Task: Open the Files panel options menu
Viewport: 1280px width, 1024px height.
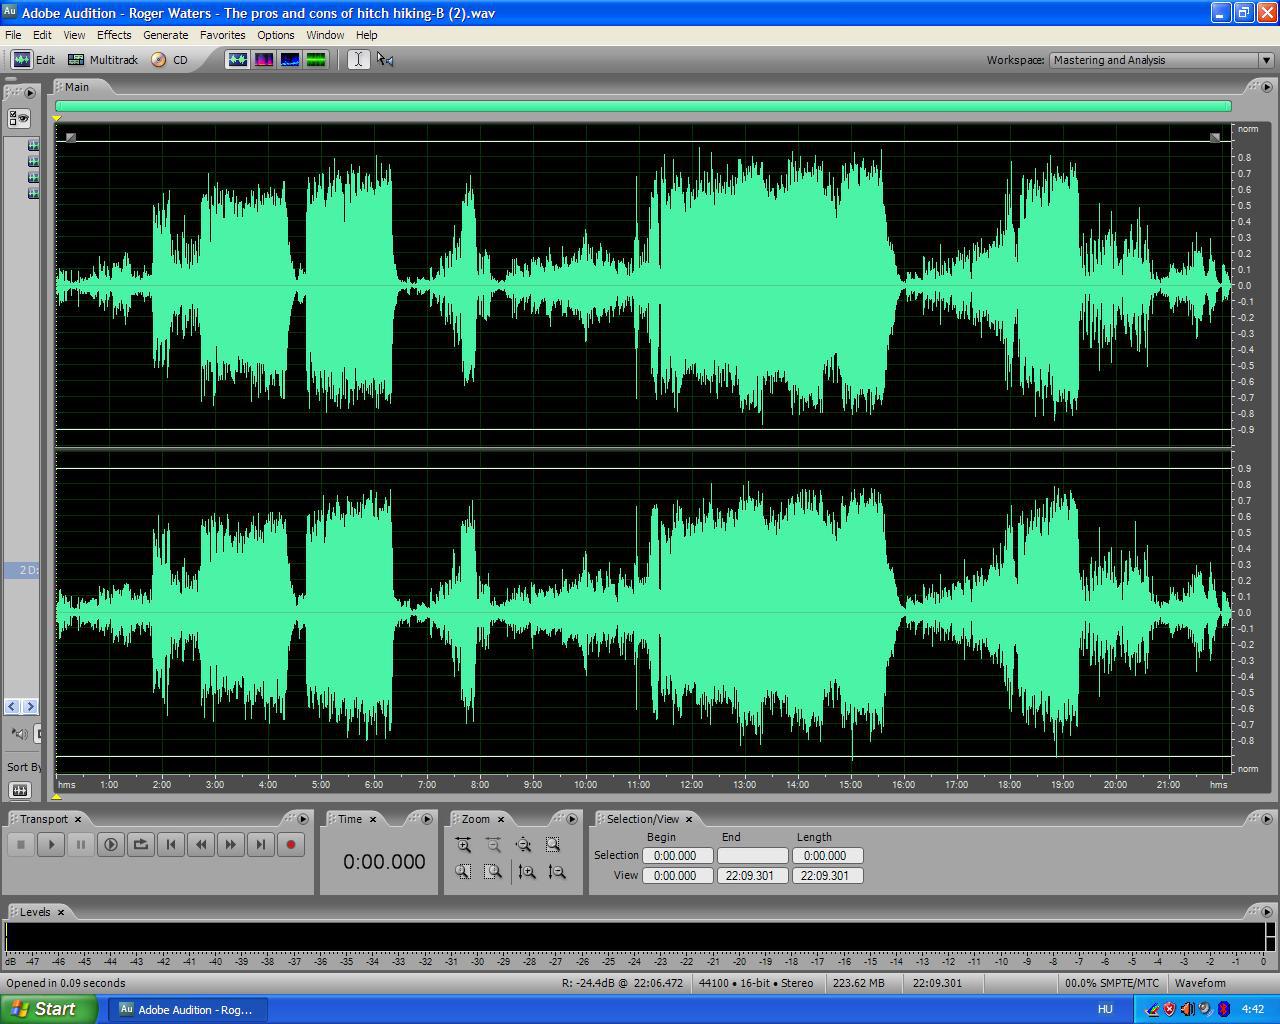Action: pyautogui.click(x=30, y=92)
